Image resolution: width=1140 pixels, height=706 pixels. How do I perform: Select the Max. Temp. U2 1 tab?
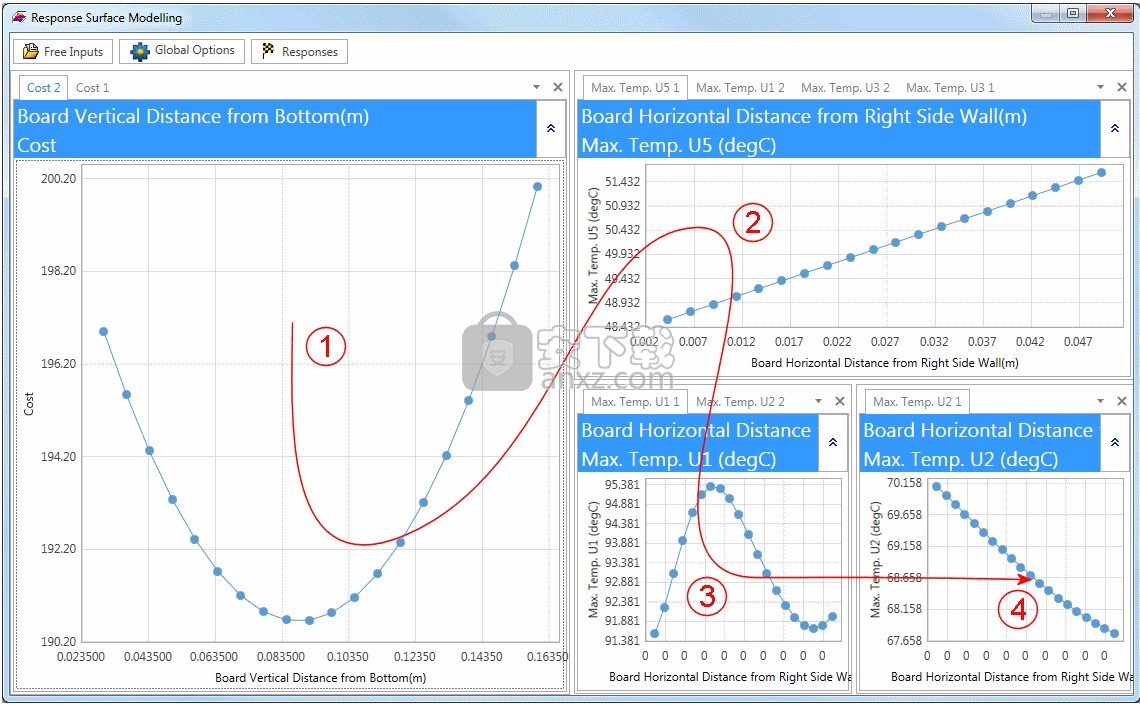[x=917, y=401]
